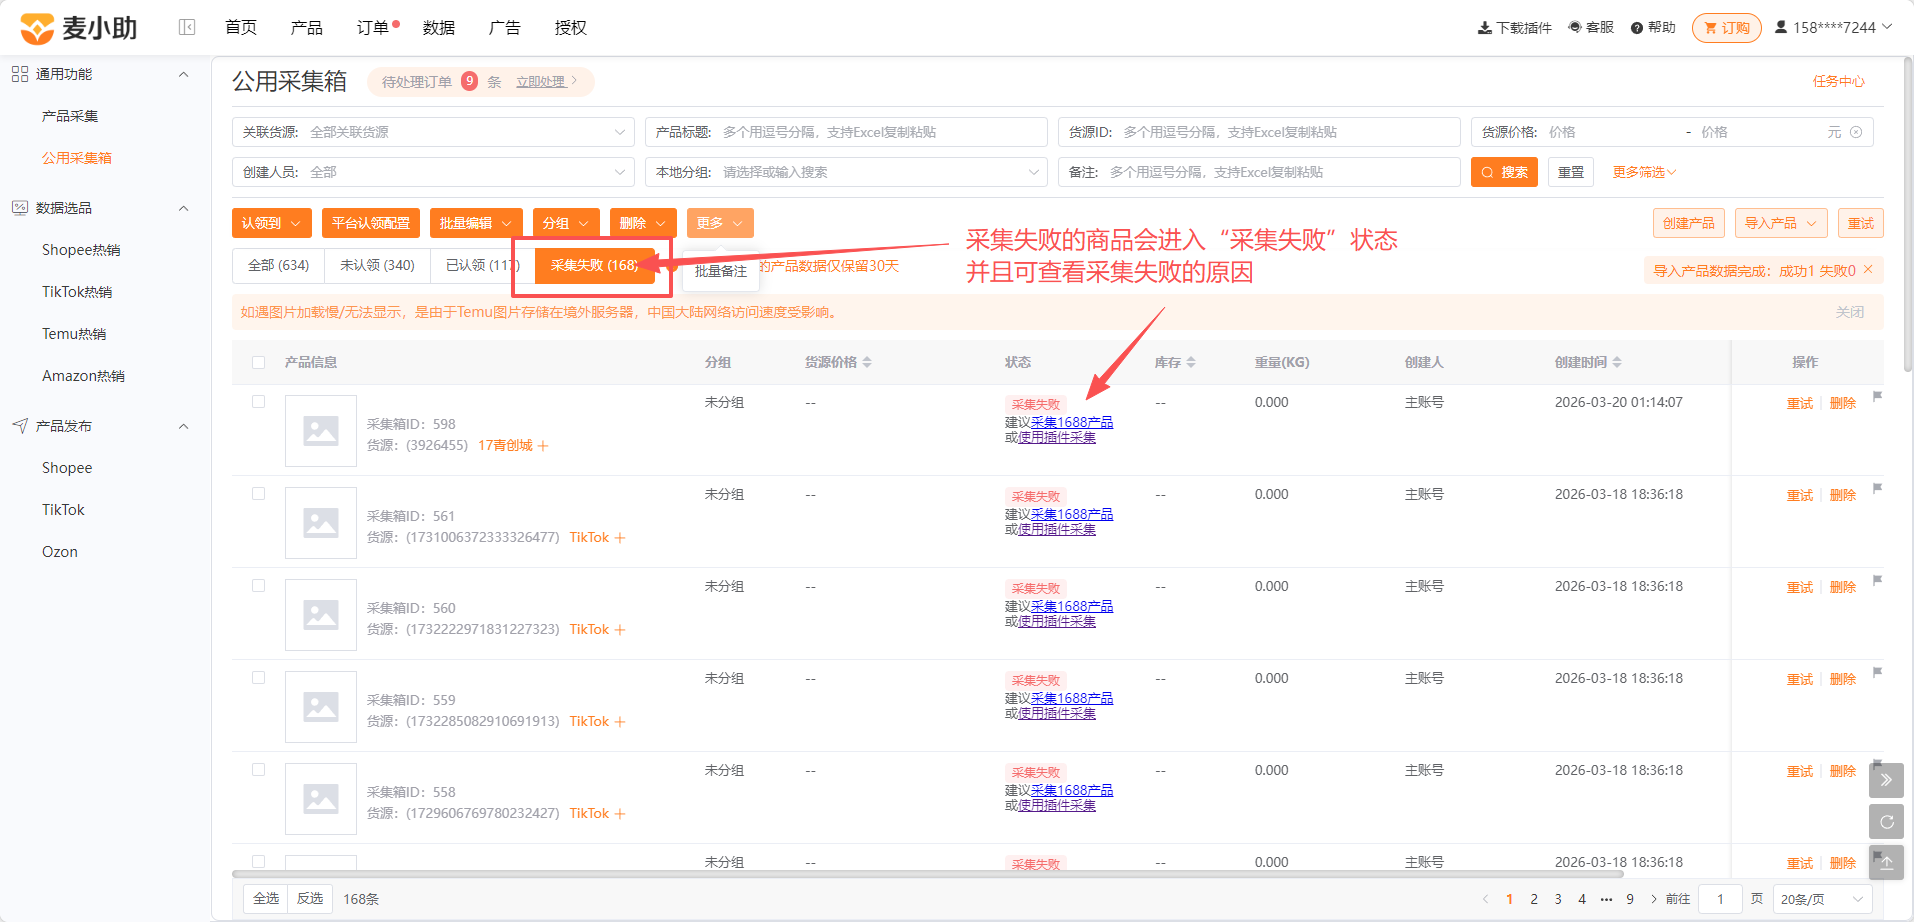Go to the next page arrow

(1654, 899)
